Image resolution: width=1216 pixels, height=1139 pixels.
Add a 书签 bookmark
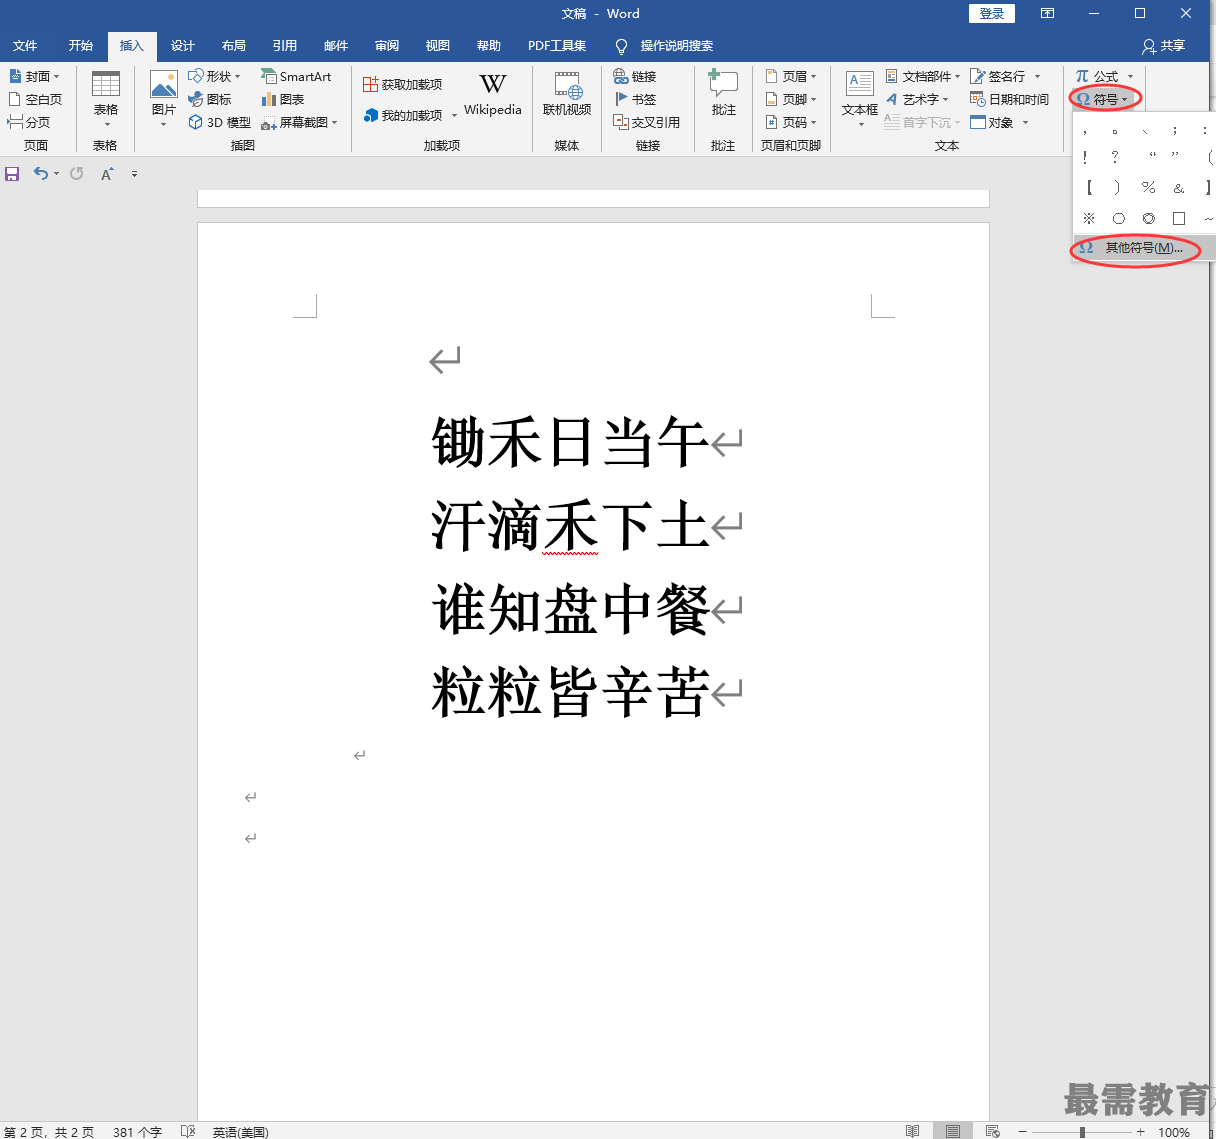tap(635, 99)
